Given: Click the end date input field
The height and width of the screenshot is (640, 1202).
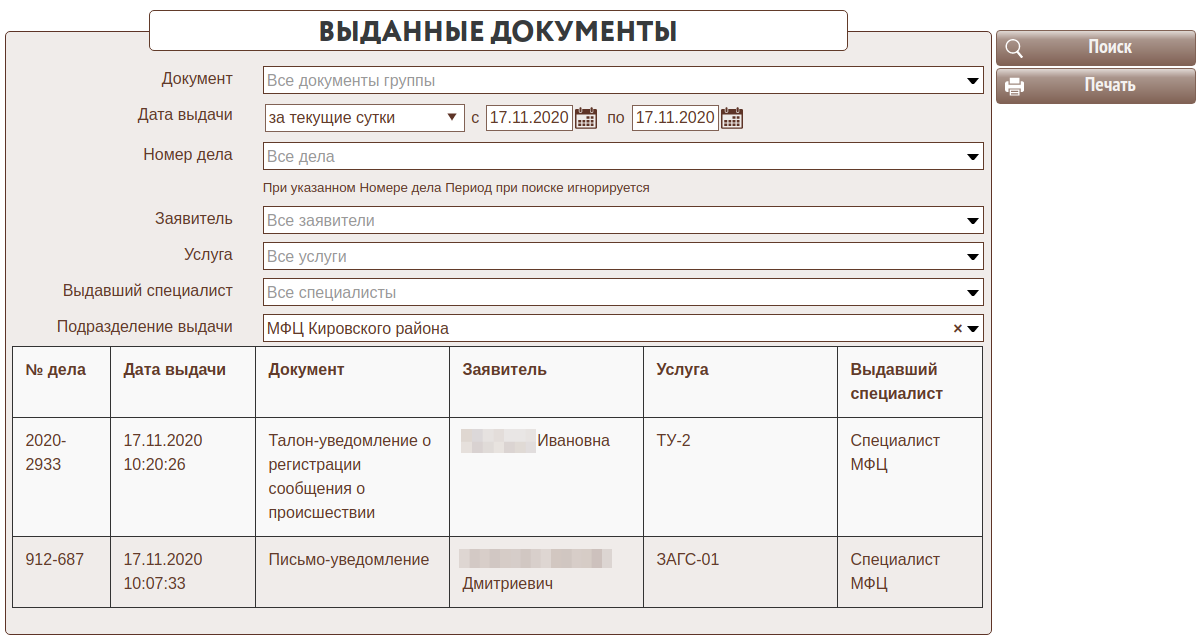Looking at the screenshot, I should click(675, 118).
